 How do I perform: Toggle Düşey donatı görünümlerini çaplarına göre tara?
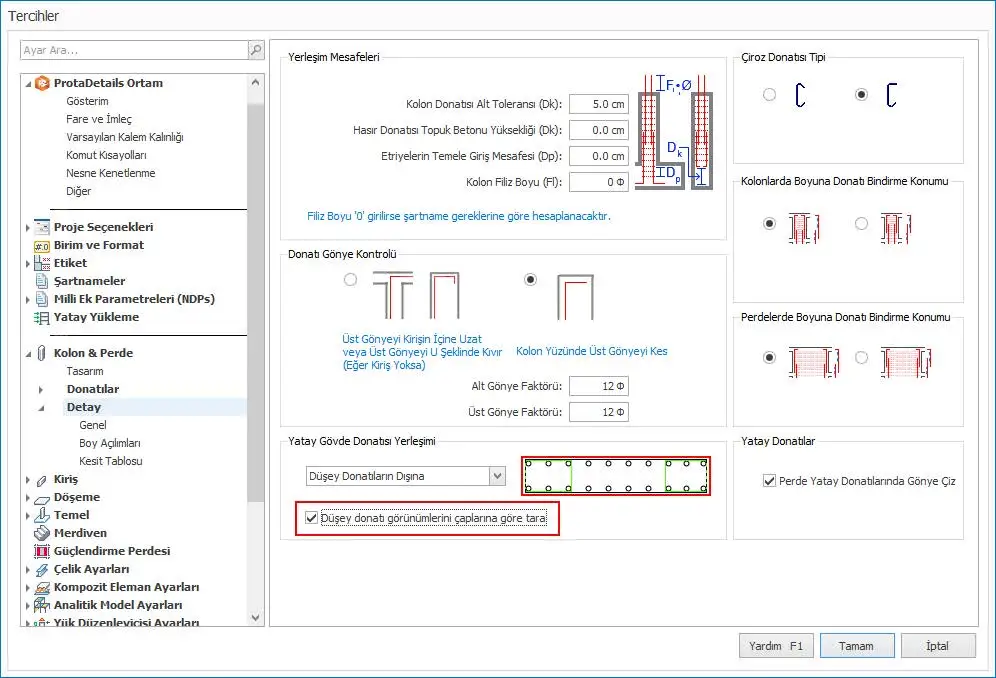pos(312,519)
